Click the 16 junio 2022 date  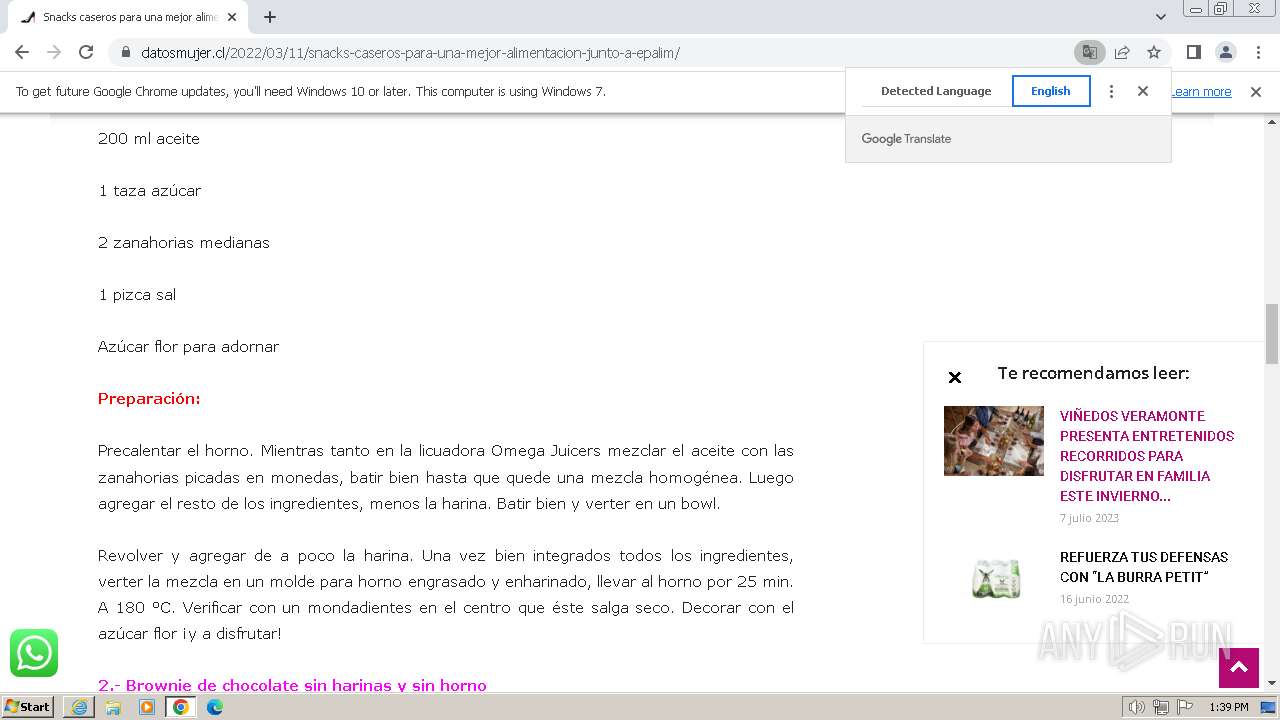[1095, 599]
